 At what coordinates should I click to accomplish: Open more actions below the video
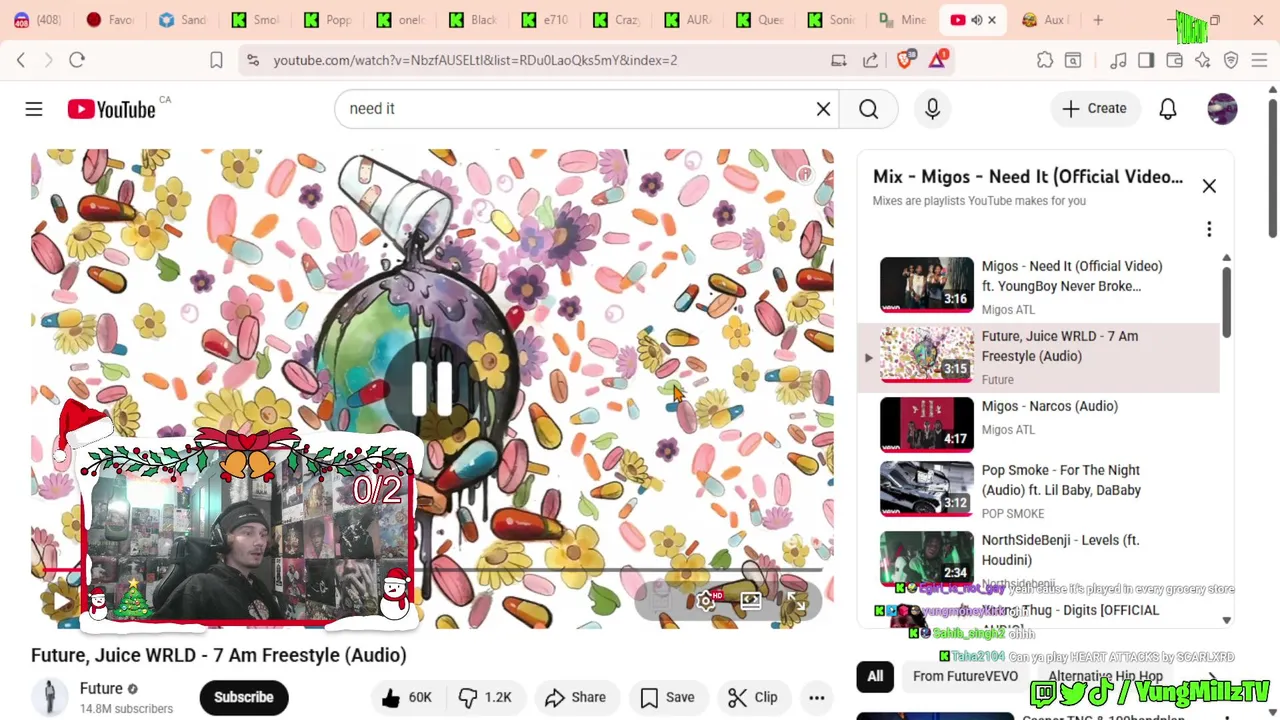click(x=816, y=697)
